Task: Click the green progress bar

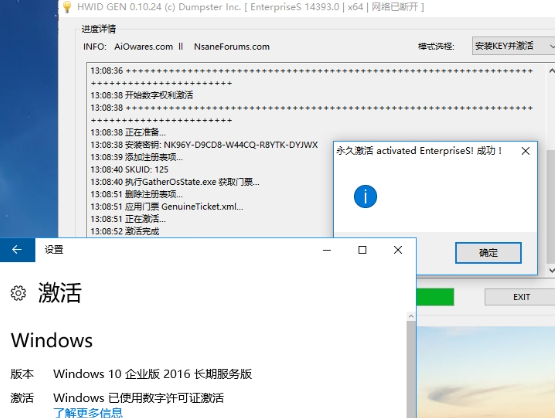Action: point(435,297)
